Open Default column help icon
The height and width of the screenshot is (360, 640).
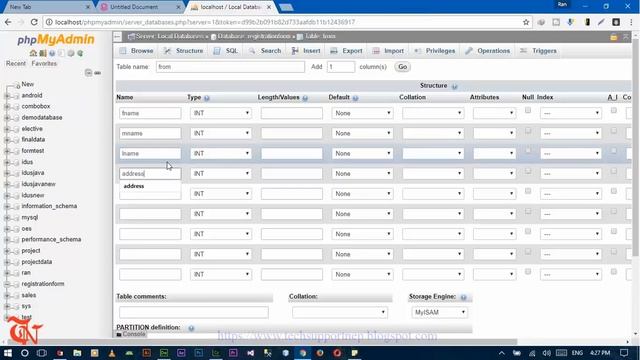tap(356, 98)
